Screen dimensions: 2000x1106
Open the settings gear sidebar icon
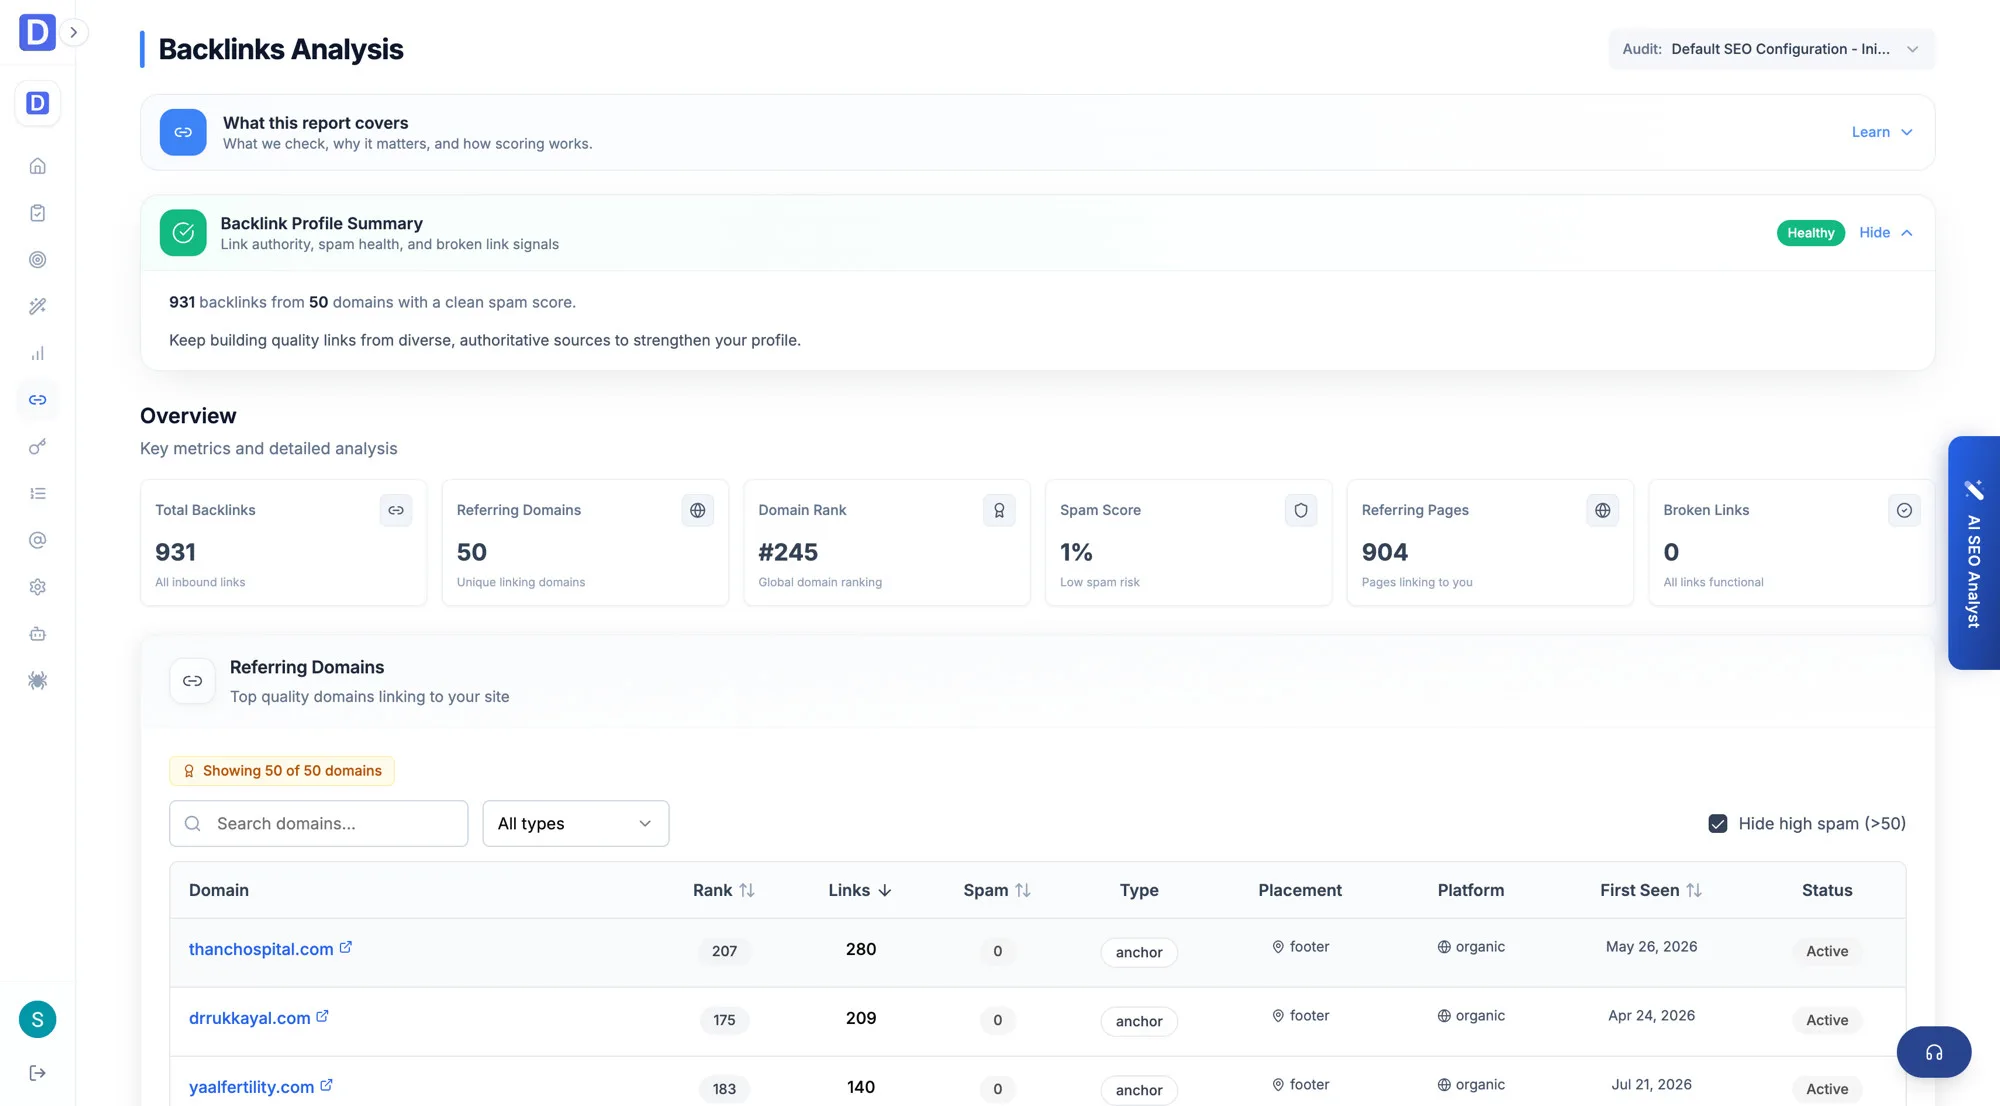(x=37, y=587)
